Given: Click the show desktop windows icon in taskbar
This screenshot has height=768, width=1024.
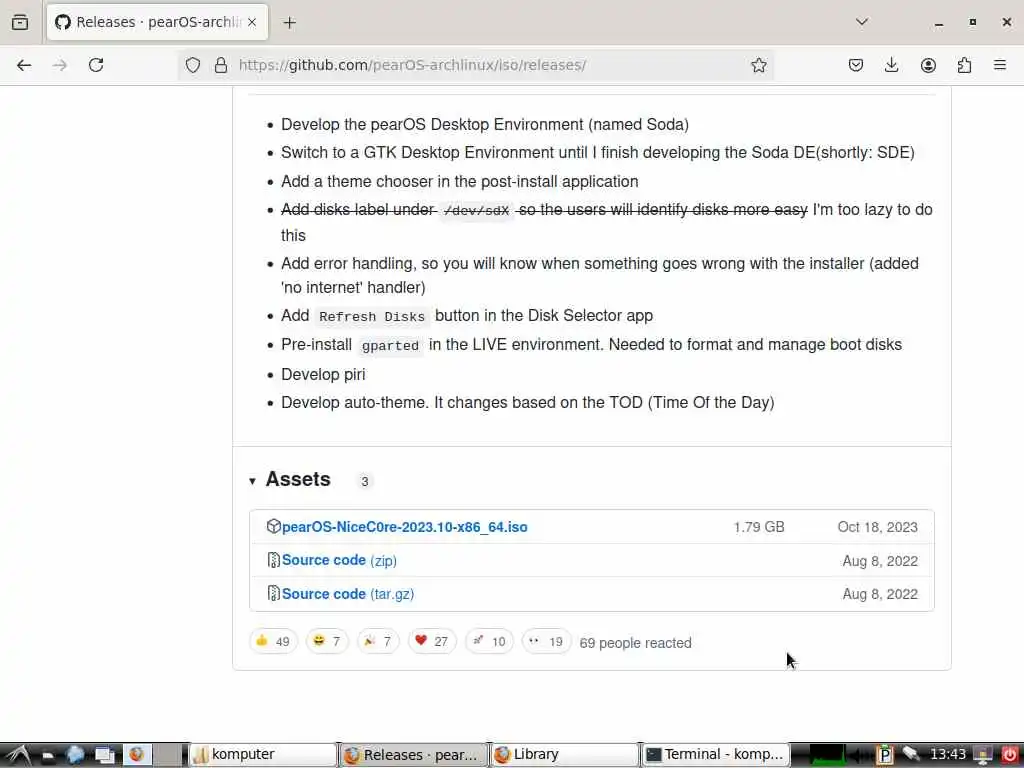Looking at the screenshot, I should (x=104, y=755).
